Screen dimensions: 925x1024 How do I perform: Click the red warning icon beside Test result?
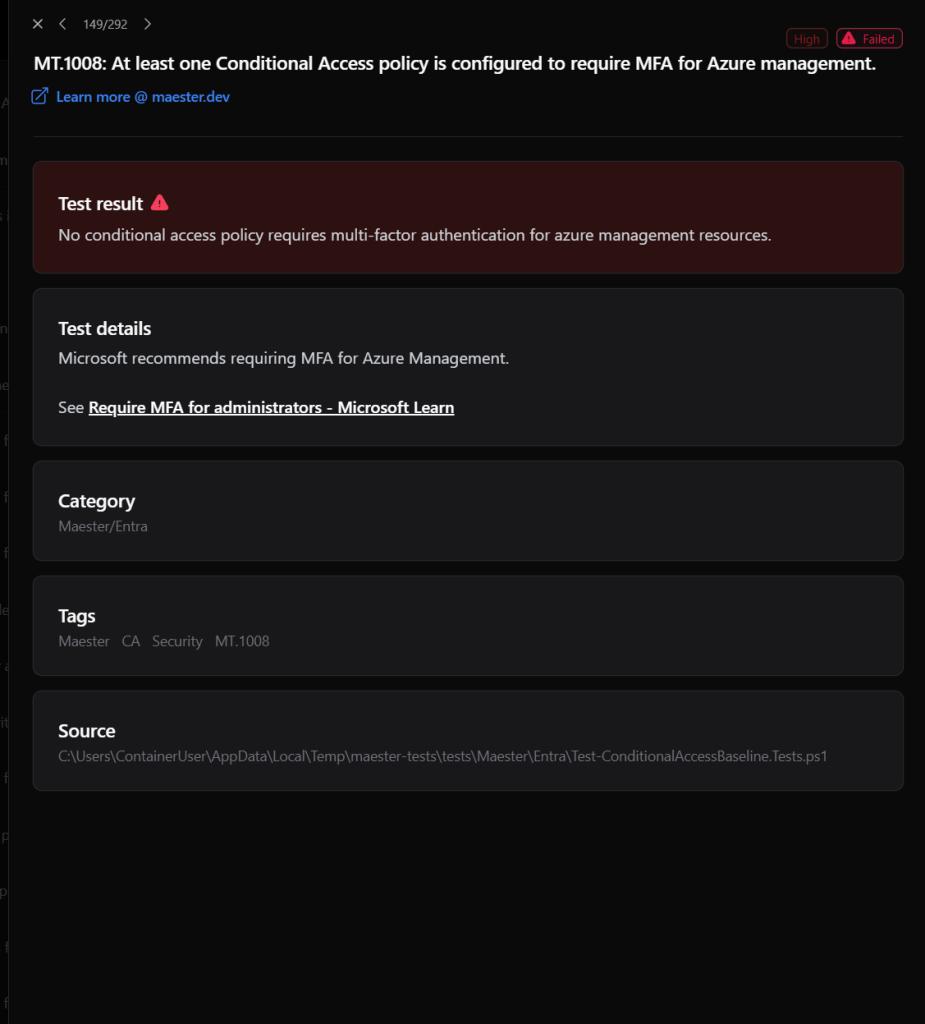tap(159, 203)
